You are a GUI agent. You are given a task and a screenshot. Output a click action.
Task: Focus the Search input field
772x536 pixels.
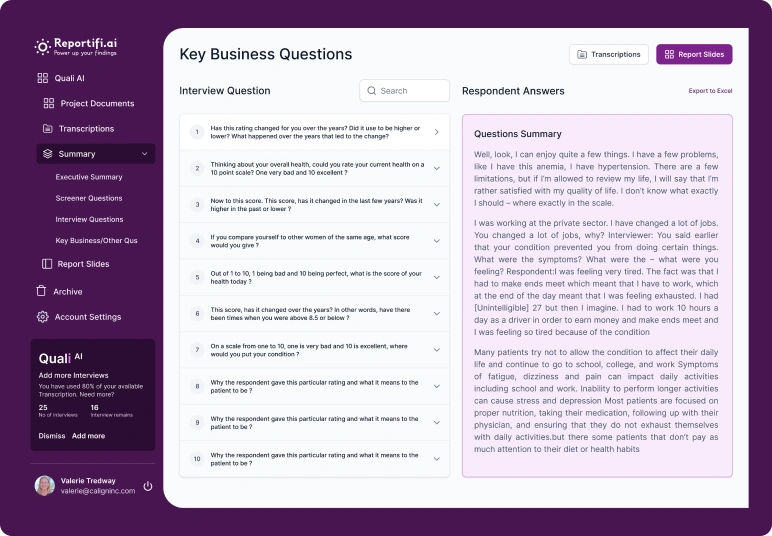pos(405,91)
